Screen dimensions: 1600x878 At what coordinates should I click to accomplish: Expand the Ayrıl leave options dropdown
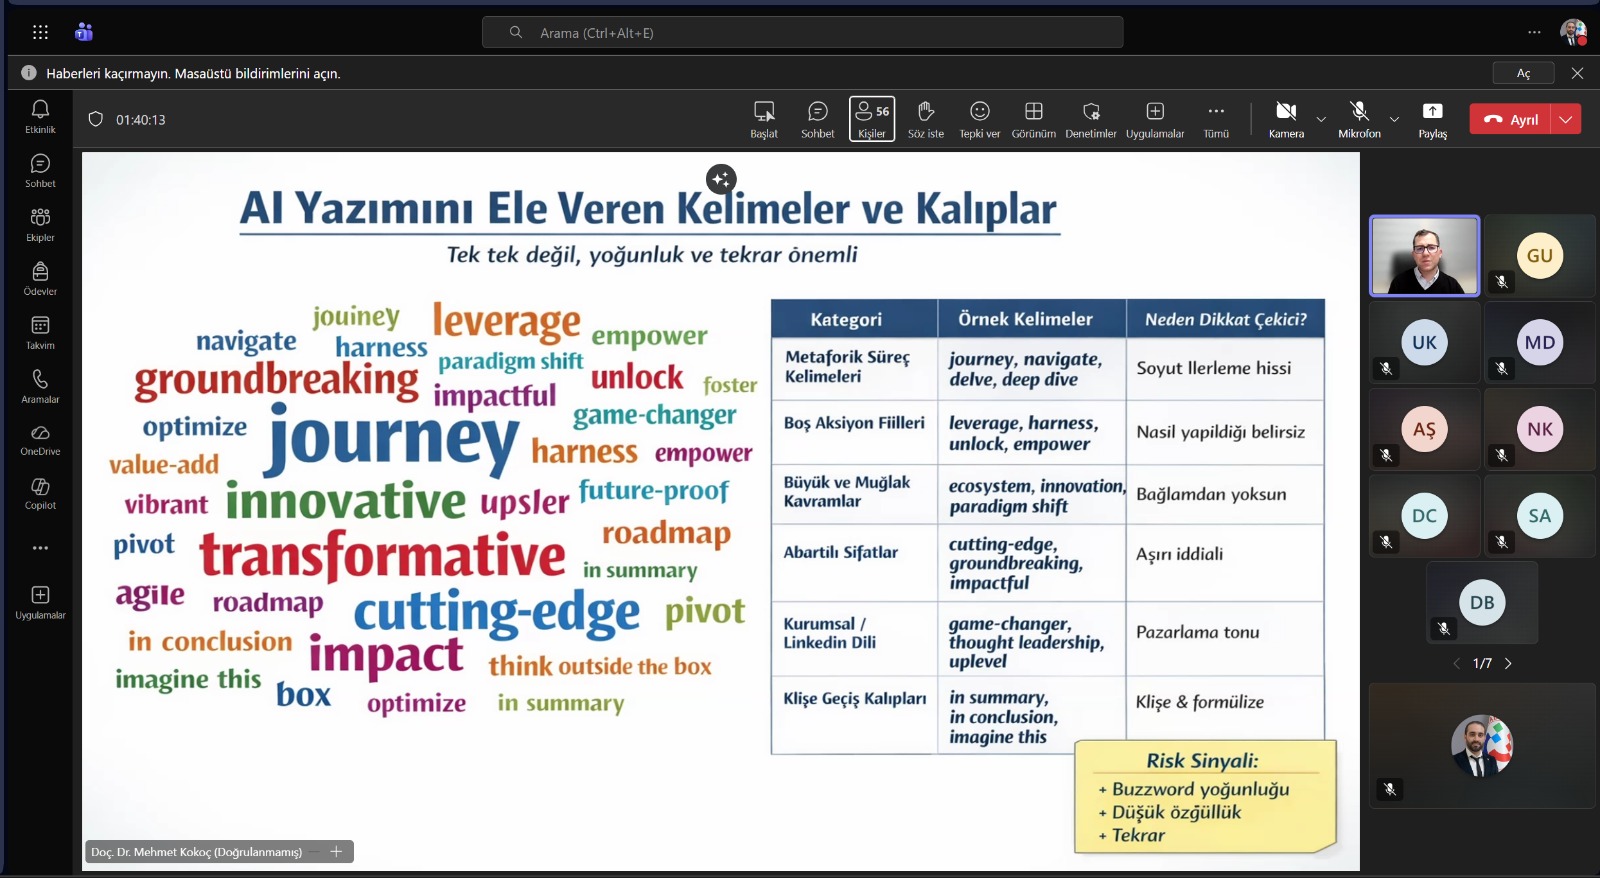(1566, 119)
